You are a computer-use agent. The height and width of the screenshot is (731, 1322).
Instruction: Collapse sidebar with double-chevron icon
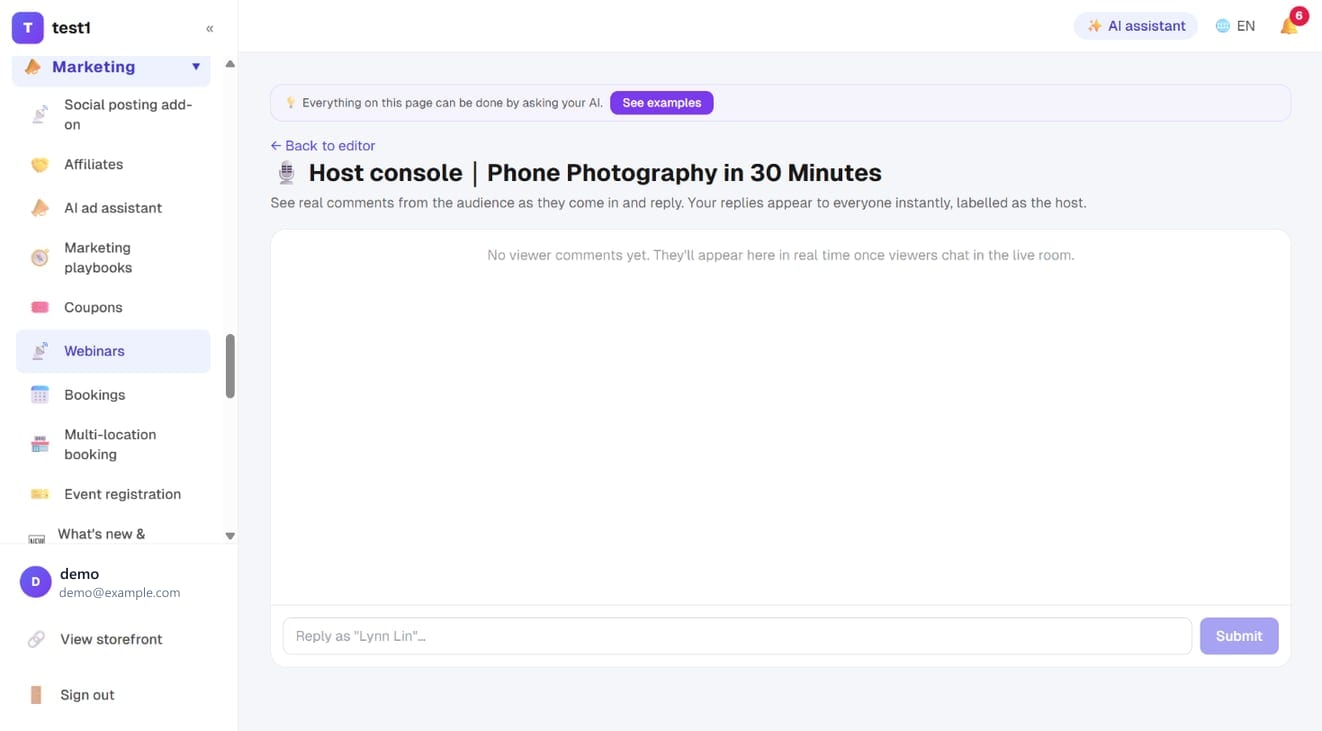click(x=210, y=28)
